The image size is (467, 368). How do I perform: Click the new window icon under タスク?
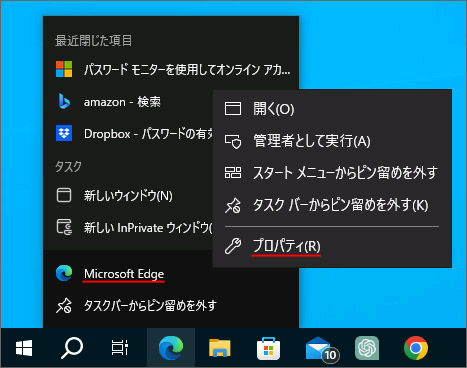click(64, 195)
